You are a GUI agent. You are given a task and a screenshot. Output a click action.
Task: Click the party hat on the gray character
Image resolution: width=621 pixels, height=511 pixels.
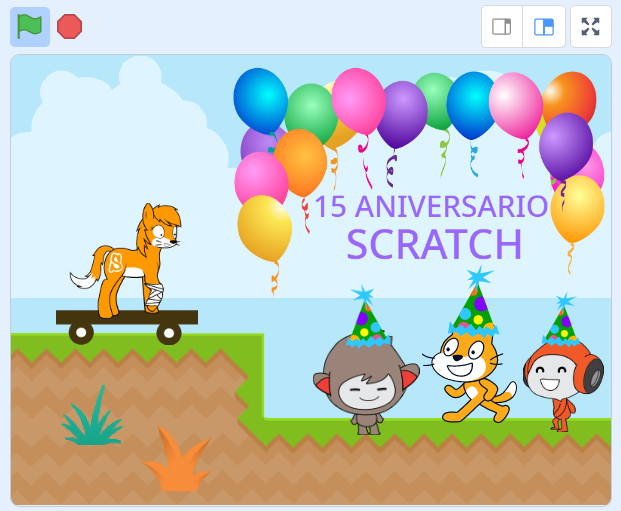point(365,319)
